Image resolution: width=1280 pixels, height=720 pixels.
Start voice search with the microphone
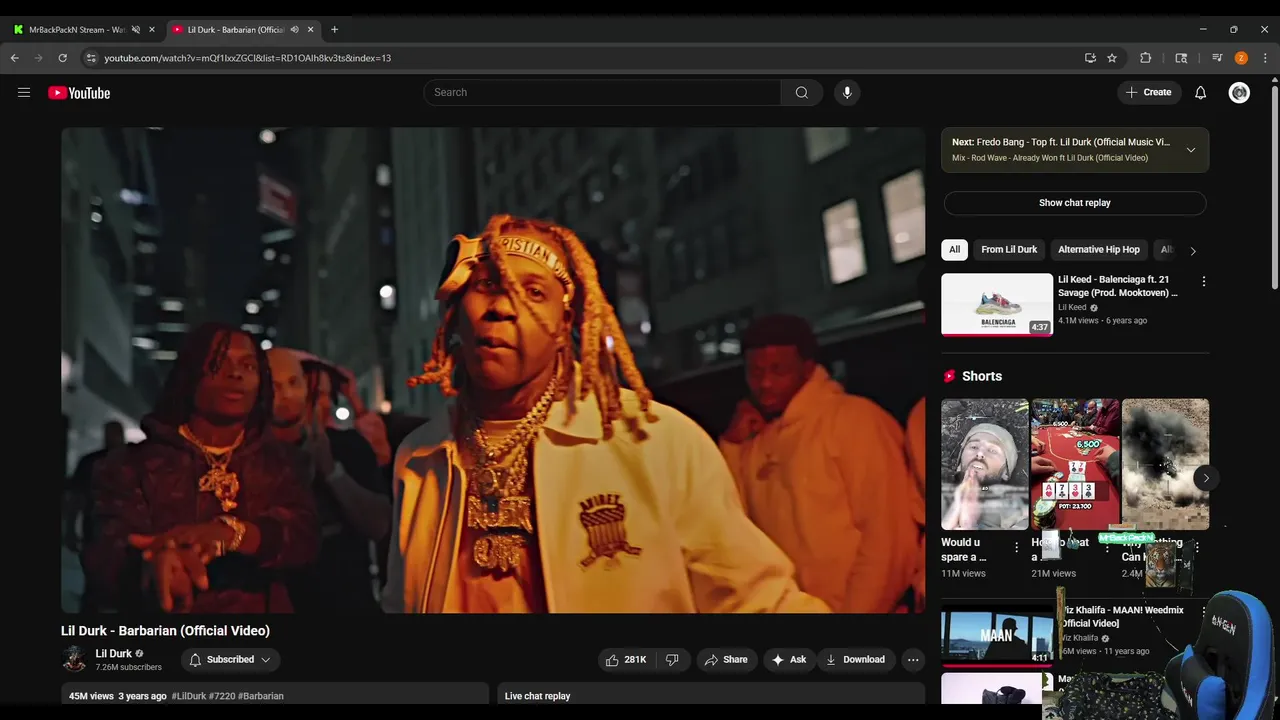(x=847, y=92)
